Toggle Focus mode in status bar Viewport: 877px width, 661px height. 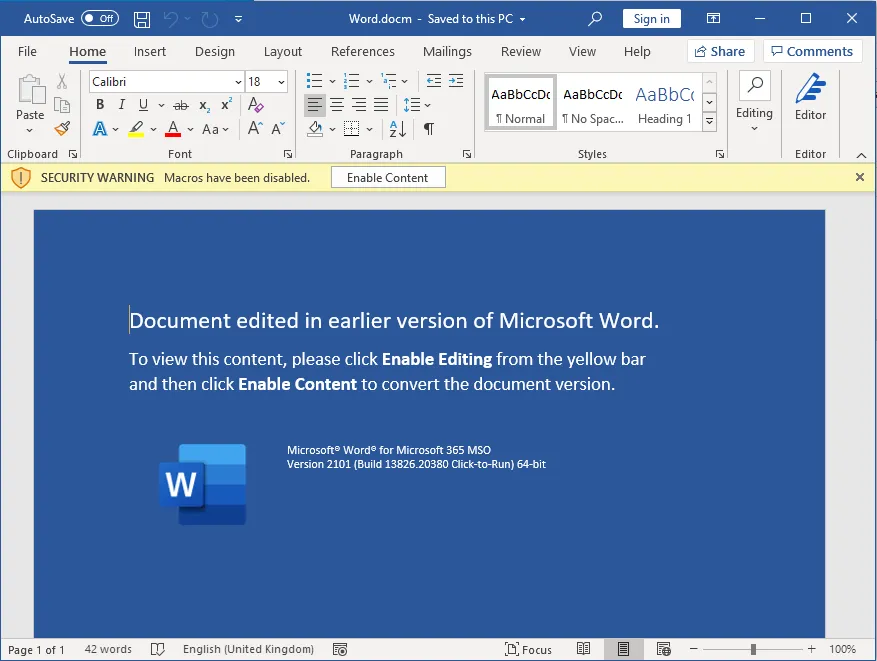(x=529, y=649)
